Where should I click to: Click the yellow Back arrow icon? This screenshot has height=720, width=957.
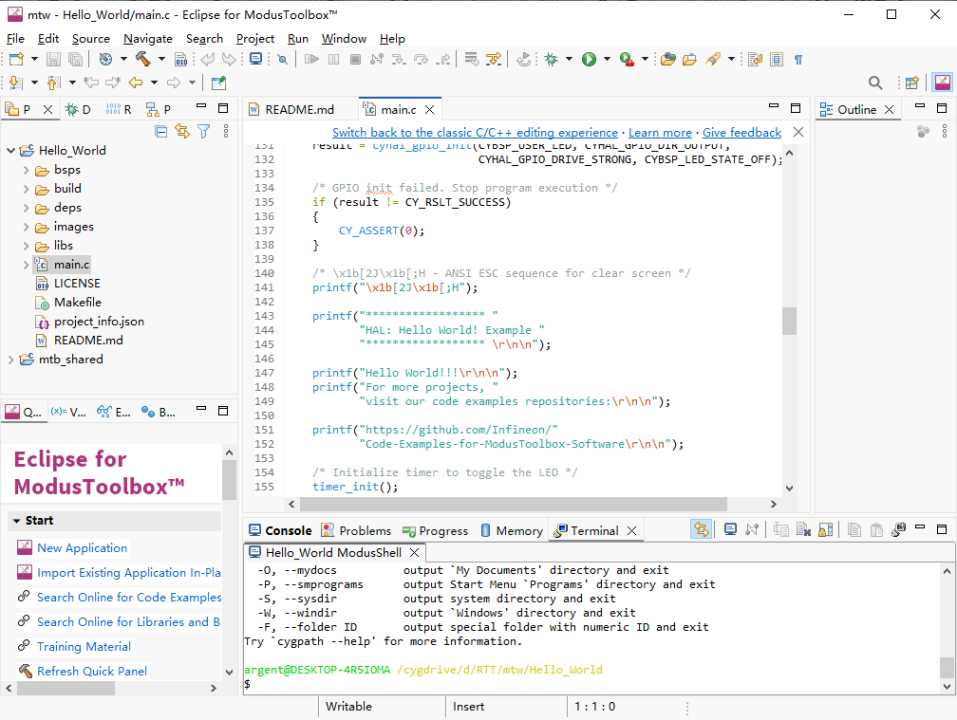tap(135, 82)
